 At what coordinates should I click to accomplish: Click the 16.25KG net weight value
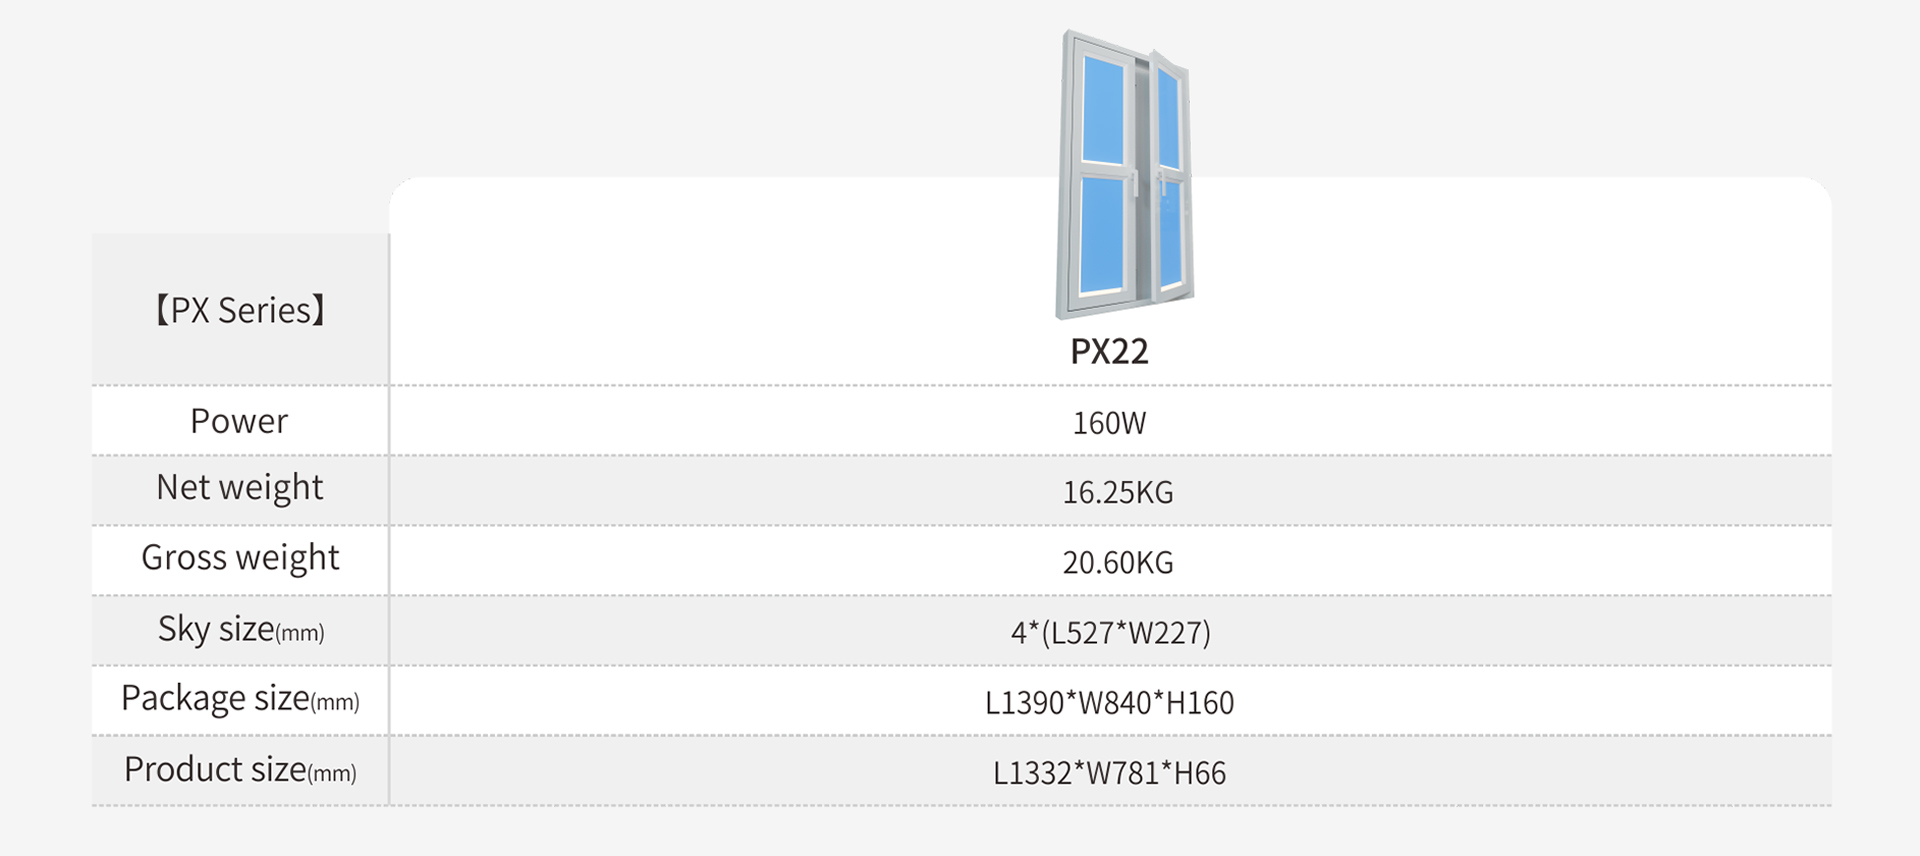click(x=1117, y=492)
